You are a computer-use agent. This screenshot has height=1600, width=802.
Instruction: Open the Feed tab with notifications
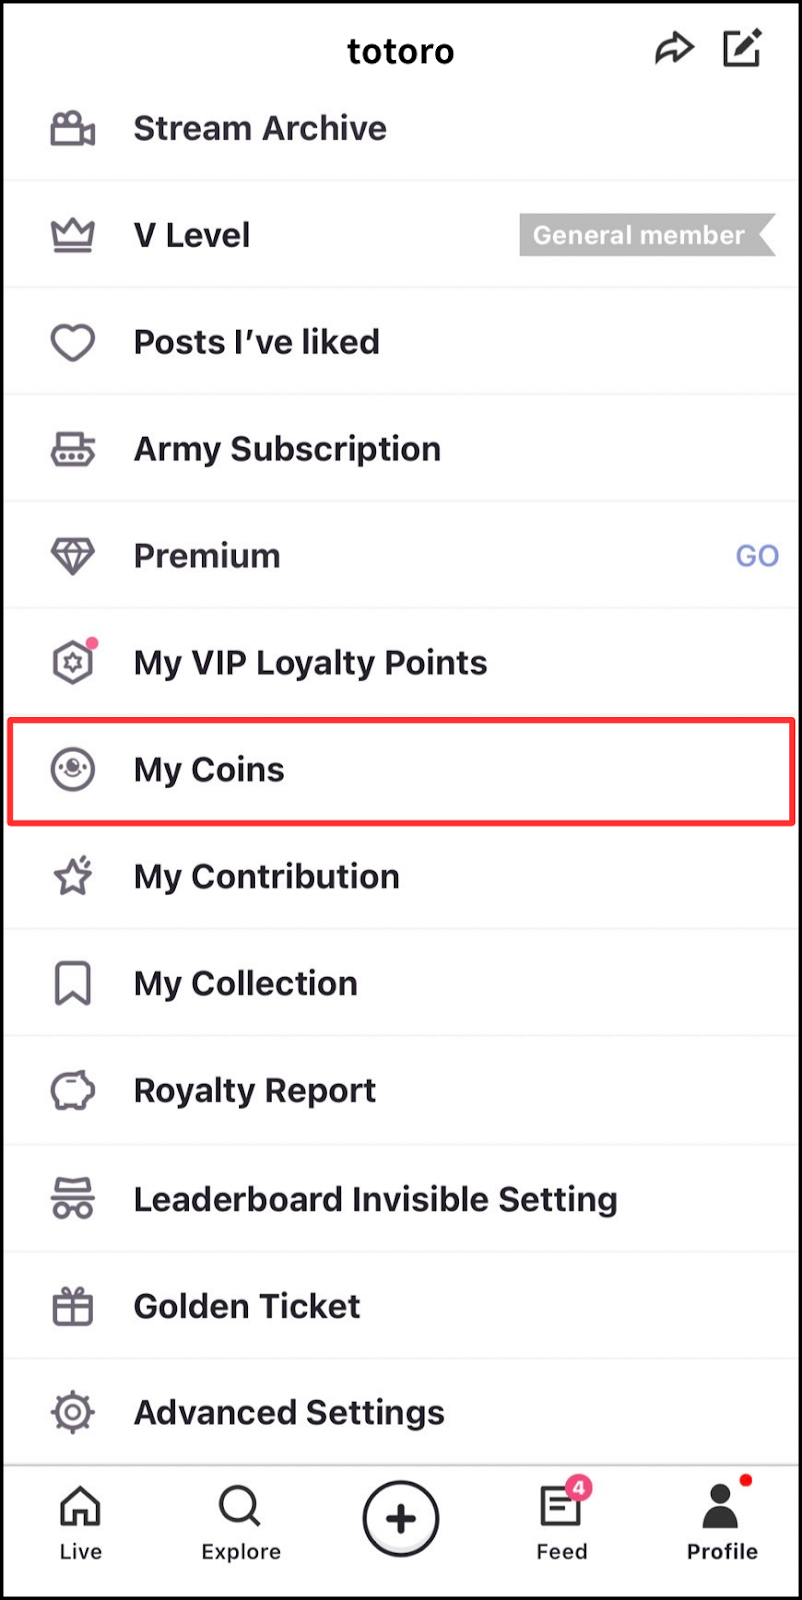point(562,1522)
